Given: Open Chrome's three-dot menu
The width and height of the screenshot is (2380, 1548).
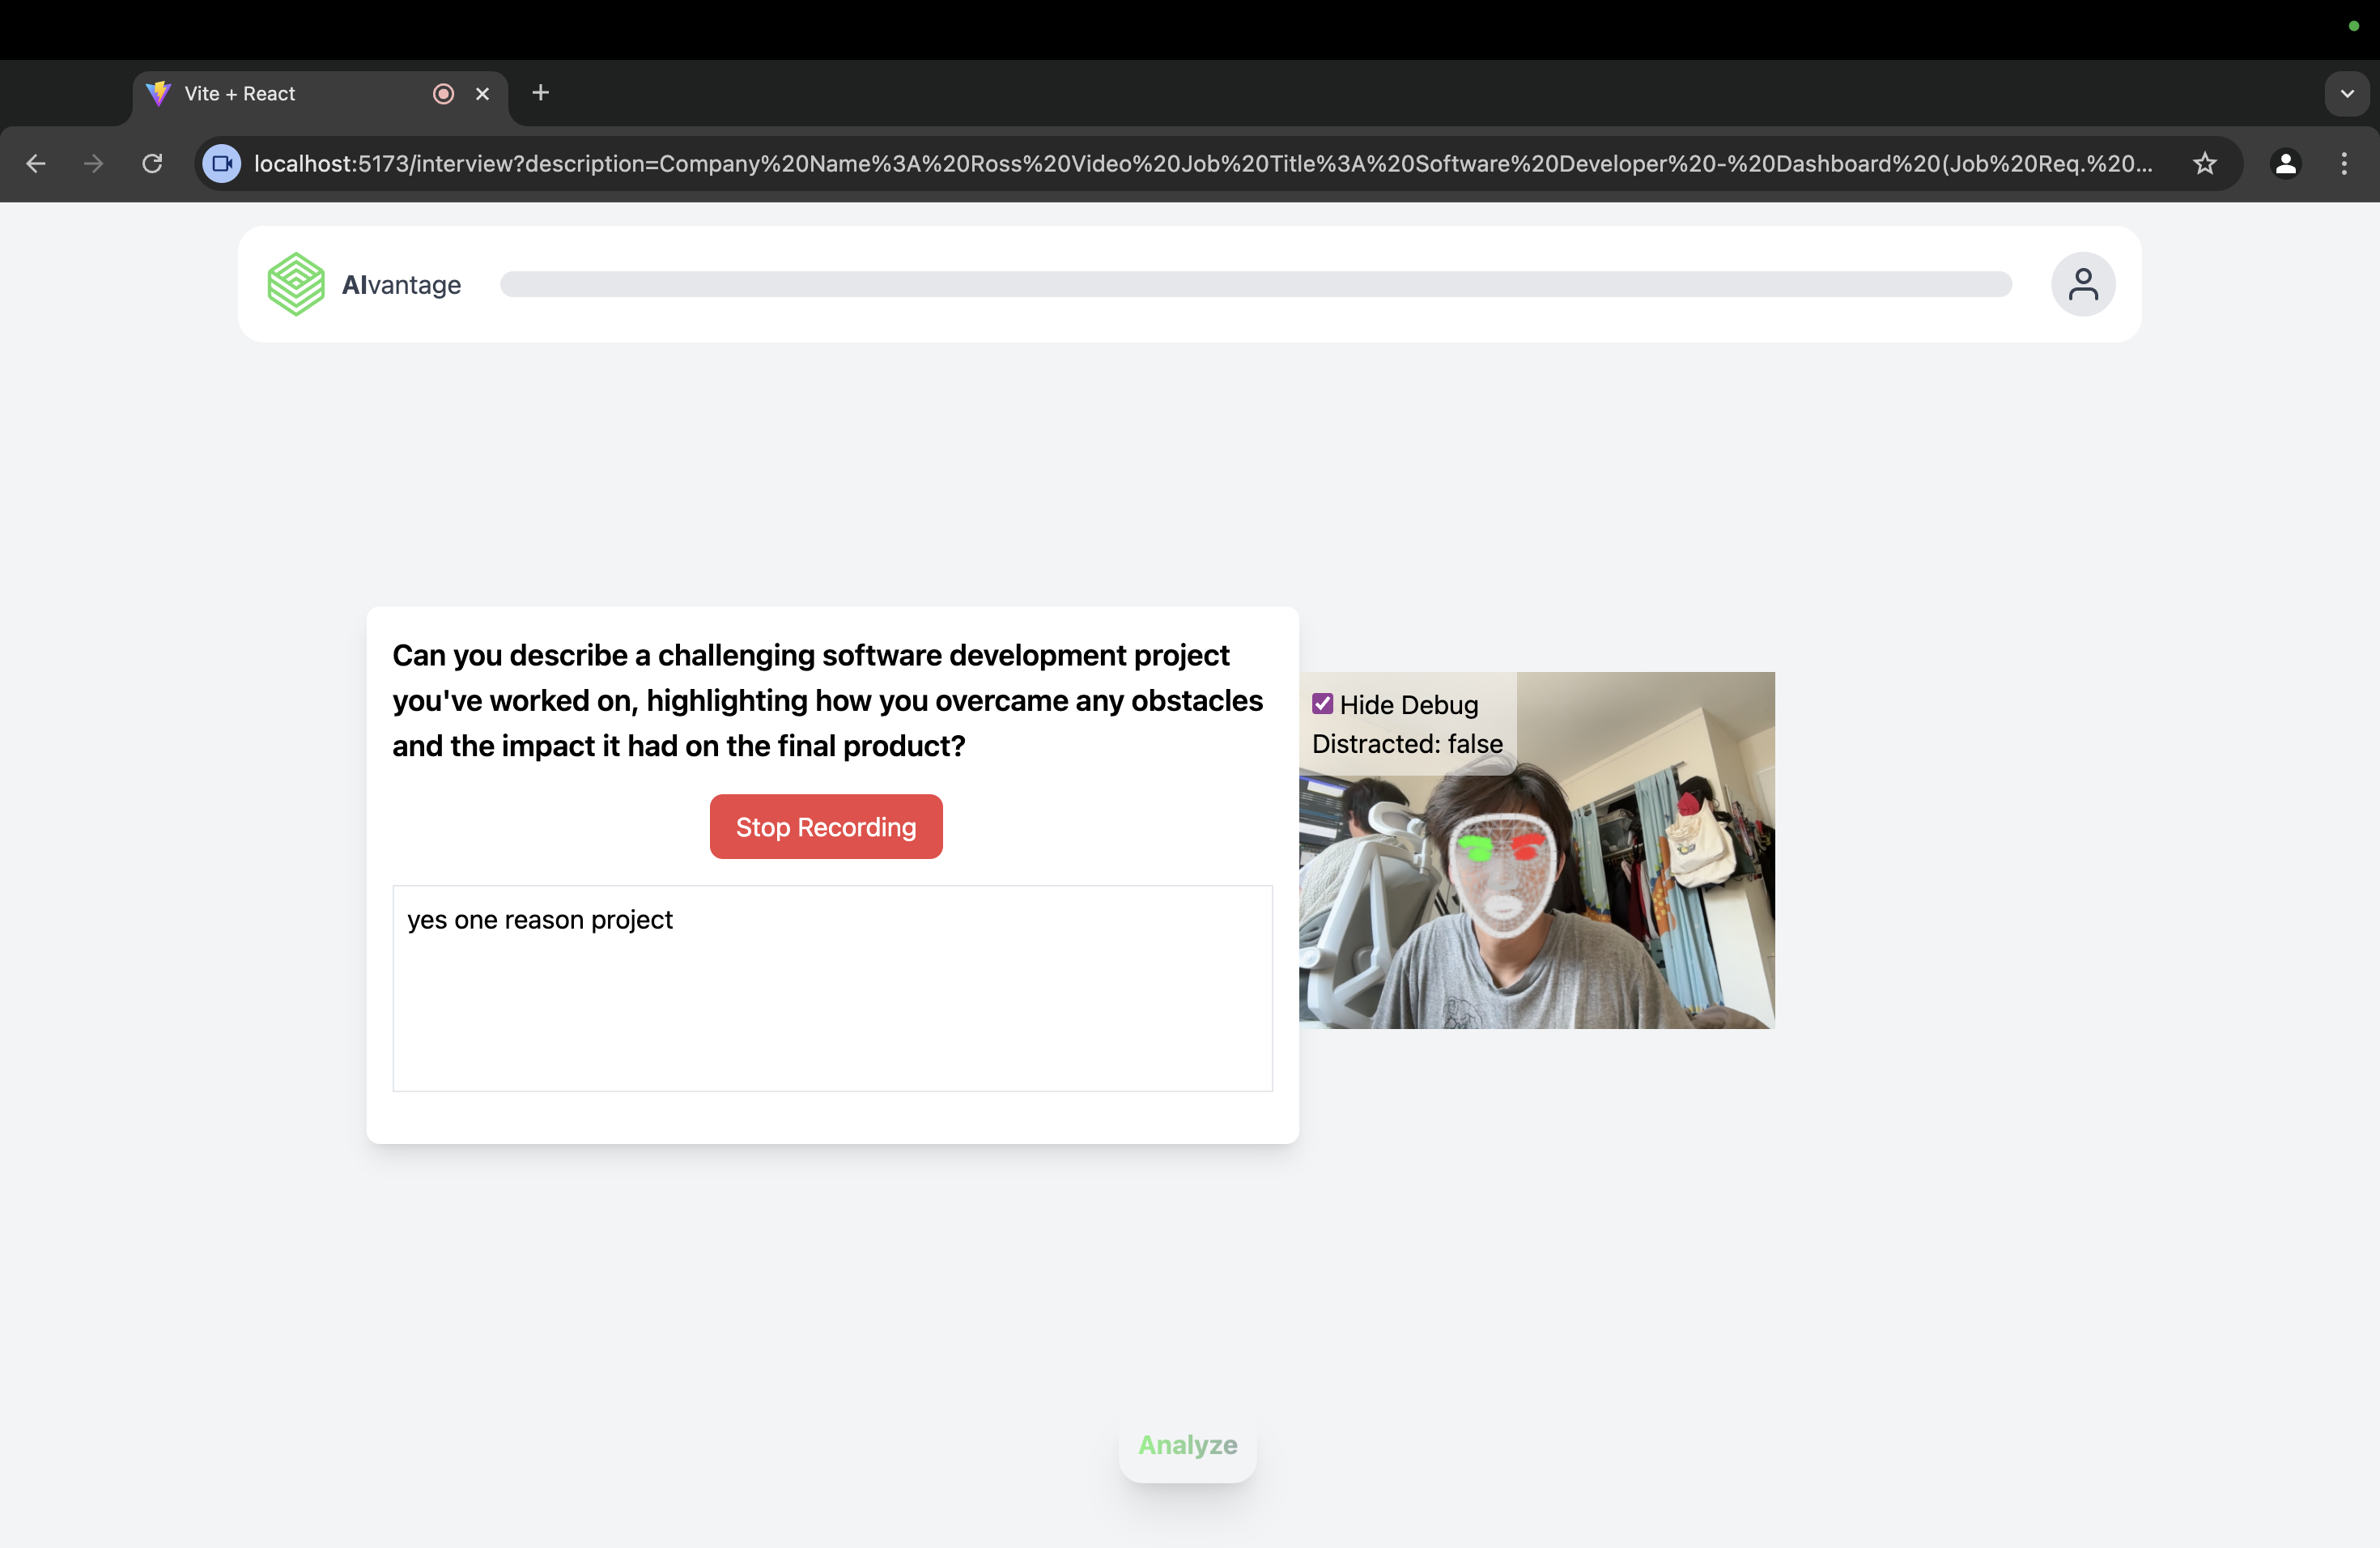Looking at the screenshot, I should (2343, 163).
